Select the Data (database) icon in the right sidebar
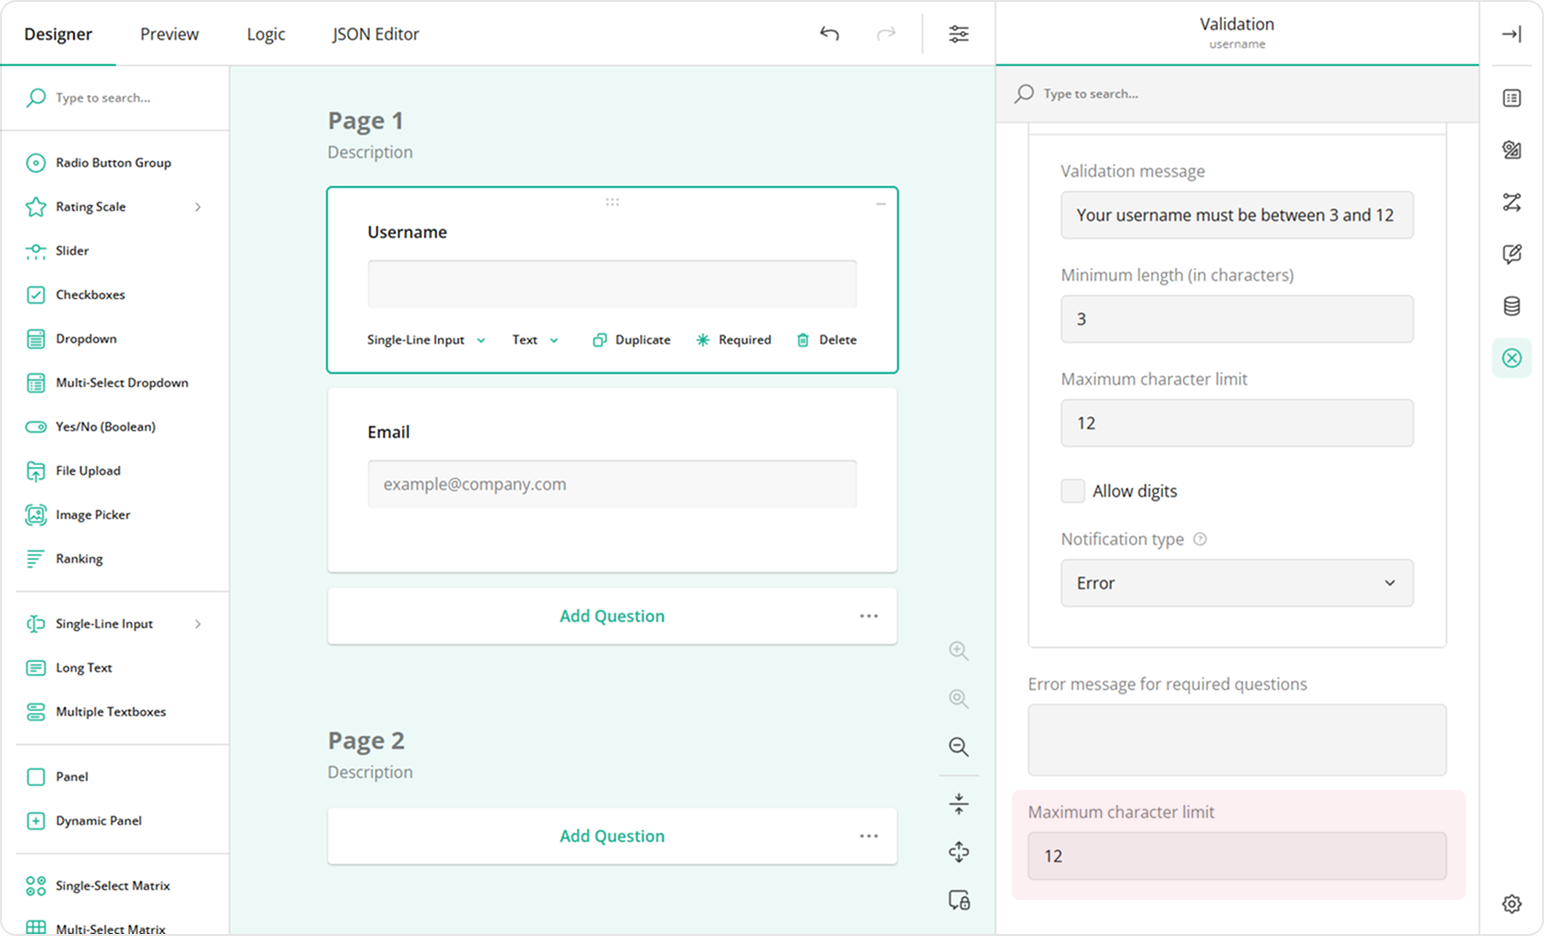This screenshot has height=936, width=1544. 1511,305
